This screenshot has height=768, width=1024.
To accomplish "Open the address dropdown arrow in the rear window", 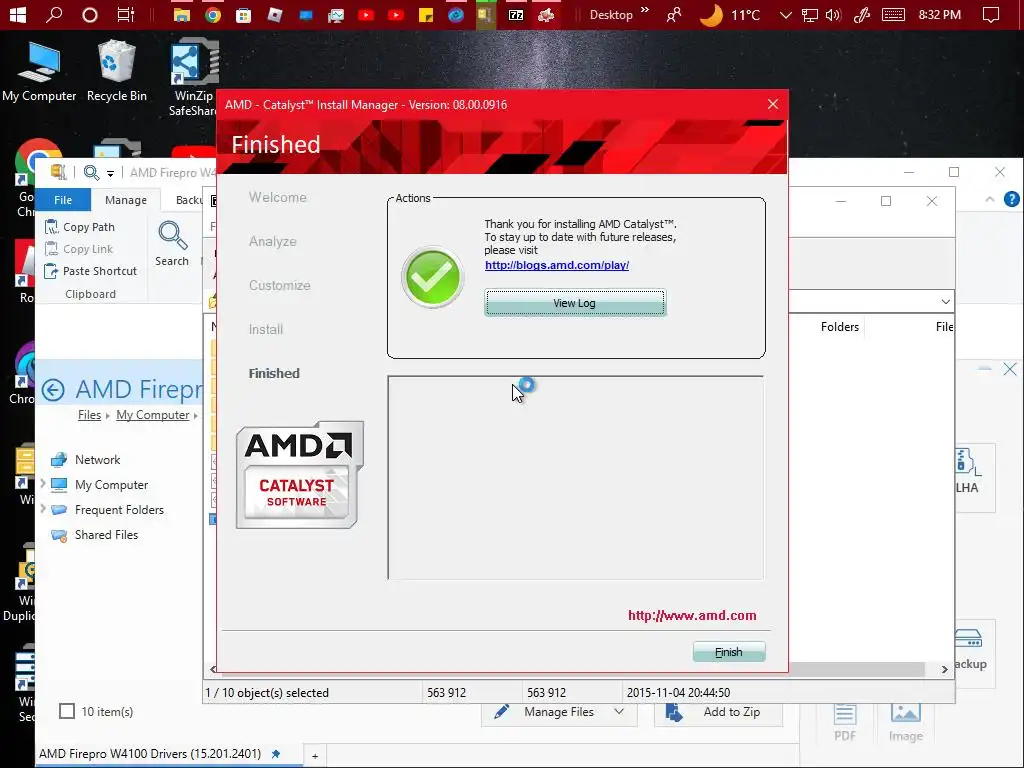I will (x=945, y=302).
